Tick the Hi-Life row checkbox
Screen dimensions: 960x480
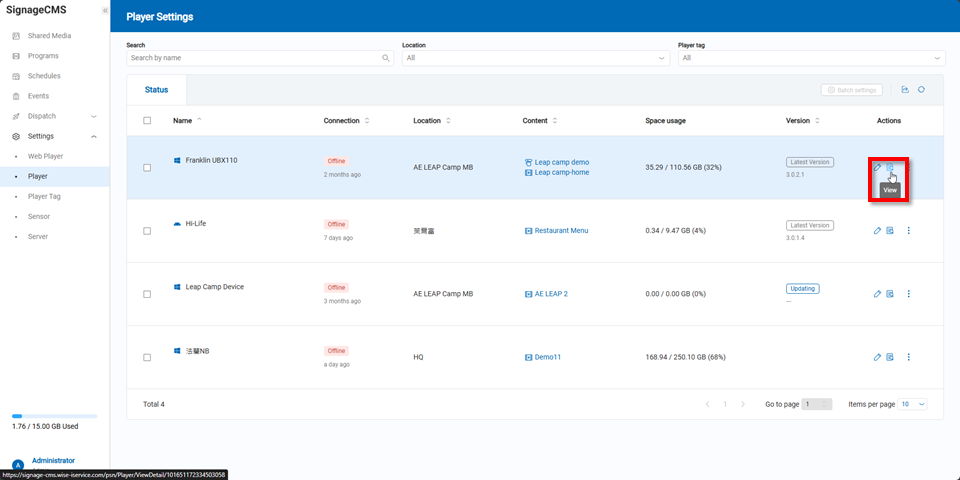147,231
